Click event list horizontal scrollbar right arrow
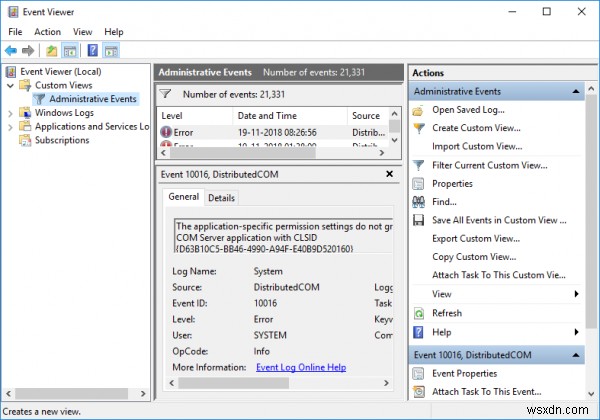The height and width of the screenshot is (420, 600). pyautogui.click(x=382, y=153)
